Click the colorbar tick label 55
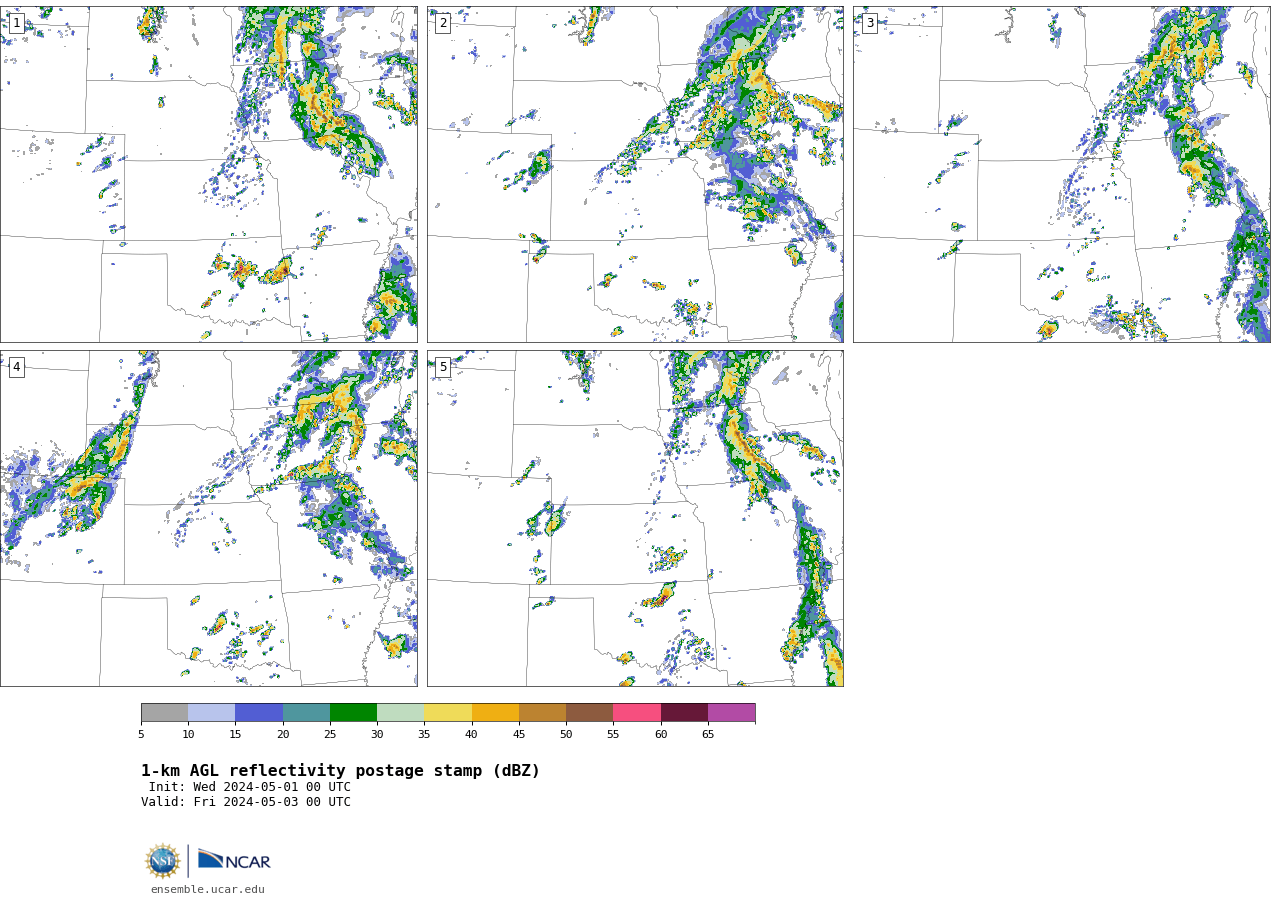The height and width of the screenshot is (901, 1280). [x=613, y=734]
